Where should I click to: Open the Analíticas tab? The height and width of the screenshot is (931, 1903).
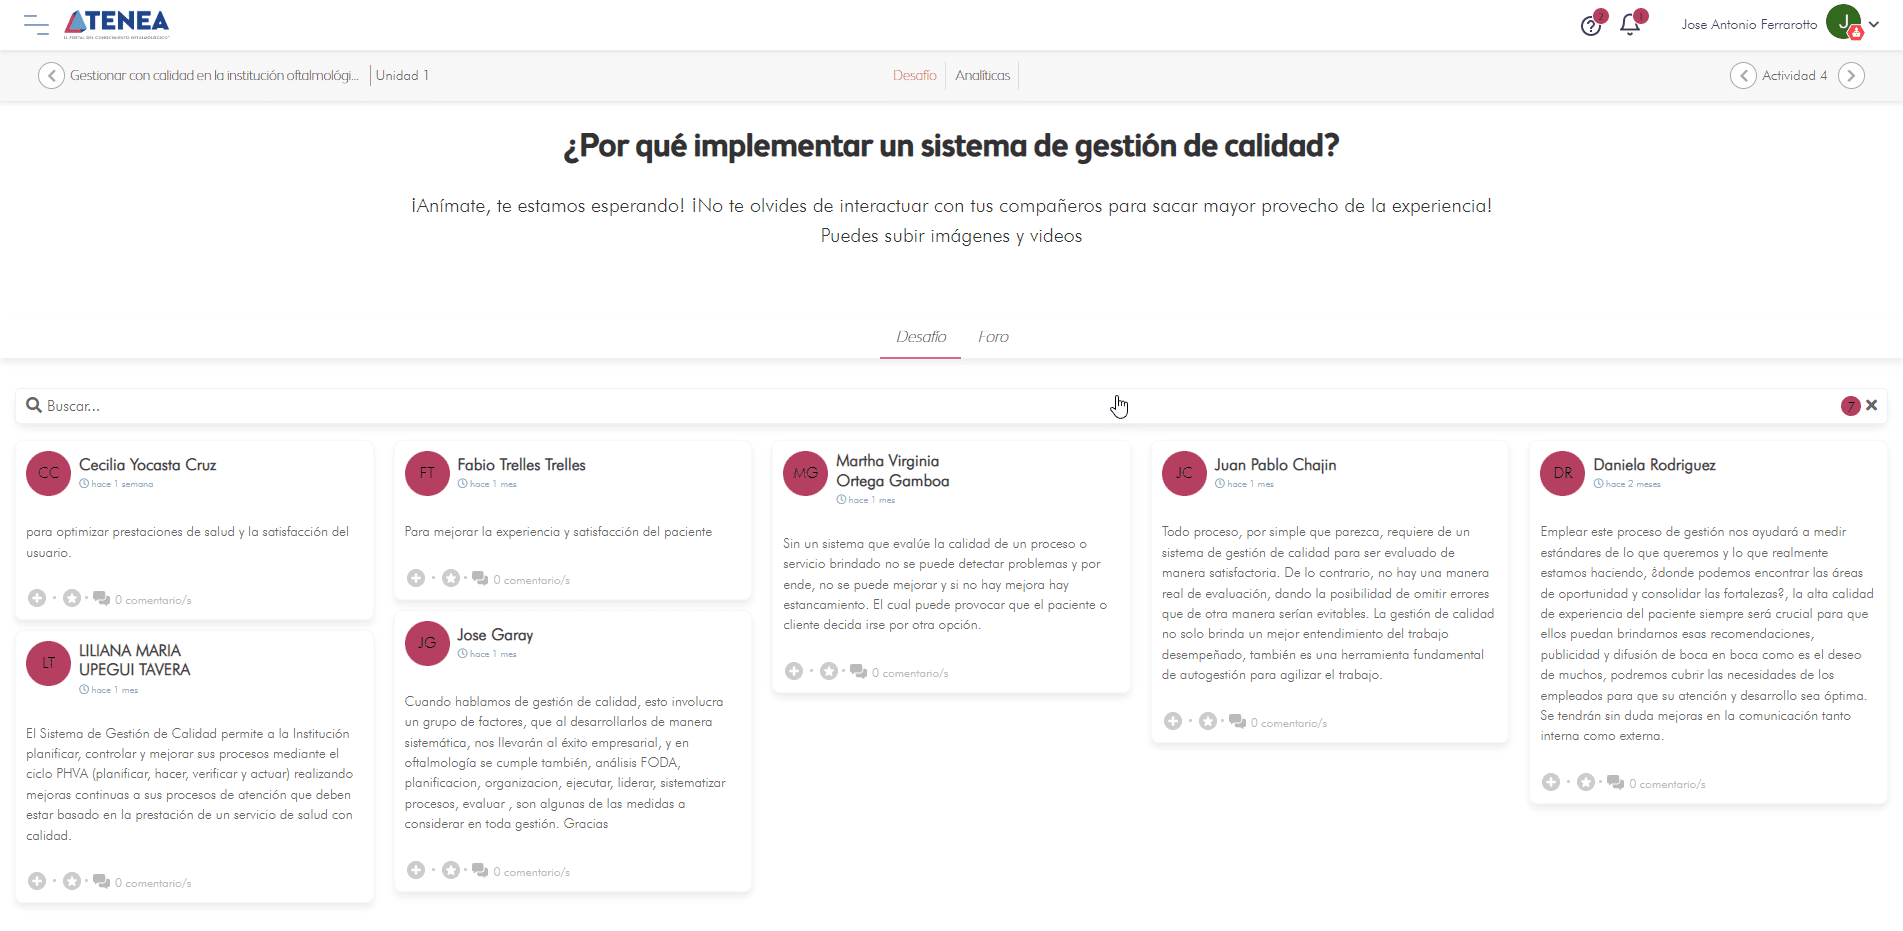pyautogui.click(x=982, y=76)
